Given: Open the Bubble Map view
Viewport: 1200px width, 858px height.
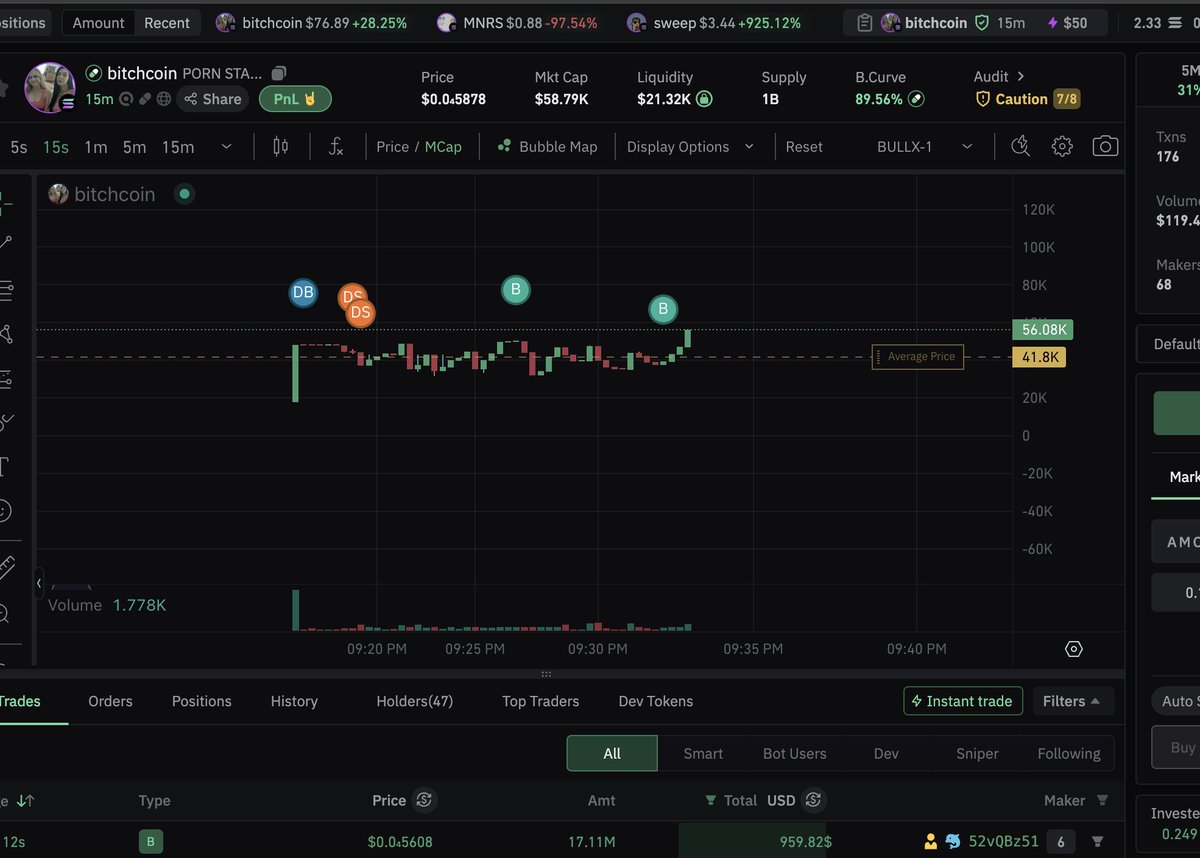Looking at the screenshot, I should coord(548,147).
